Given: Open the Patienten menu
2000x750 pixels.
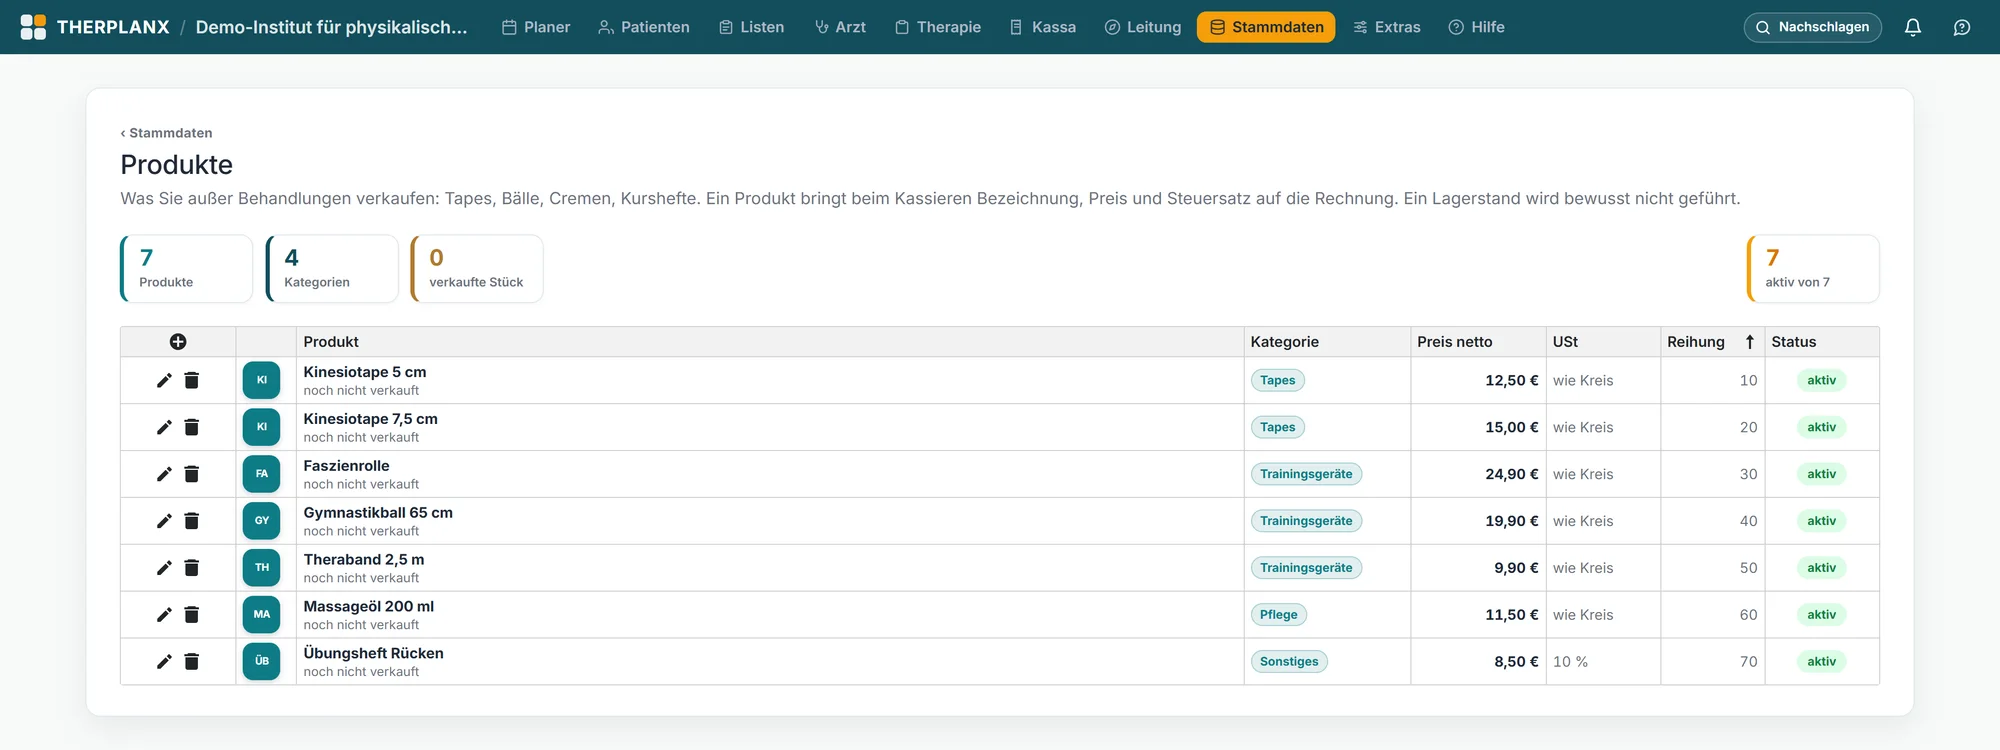Looking at the screenshot, I should 644,27.
